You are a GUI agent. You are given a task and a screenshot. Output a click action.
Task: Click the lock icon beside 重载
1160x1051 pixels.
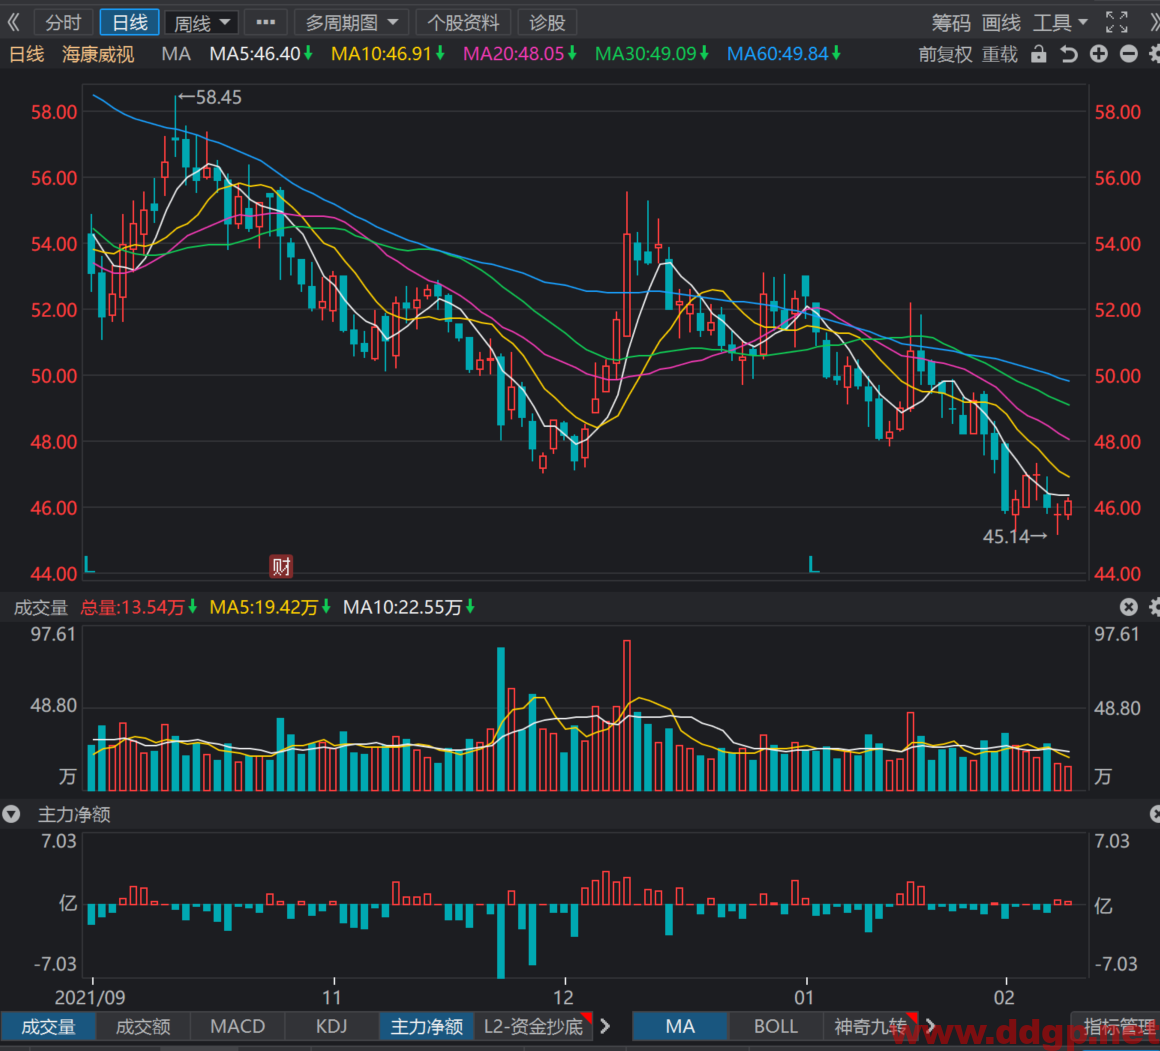click(x=1039, y=54)
